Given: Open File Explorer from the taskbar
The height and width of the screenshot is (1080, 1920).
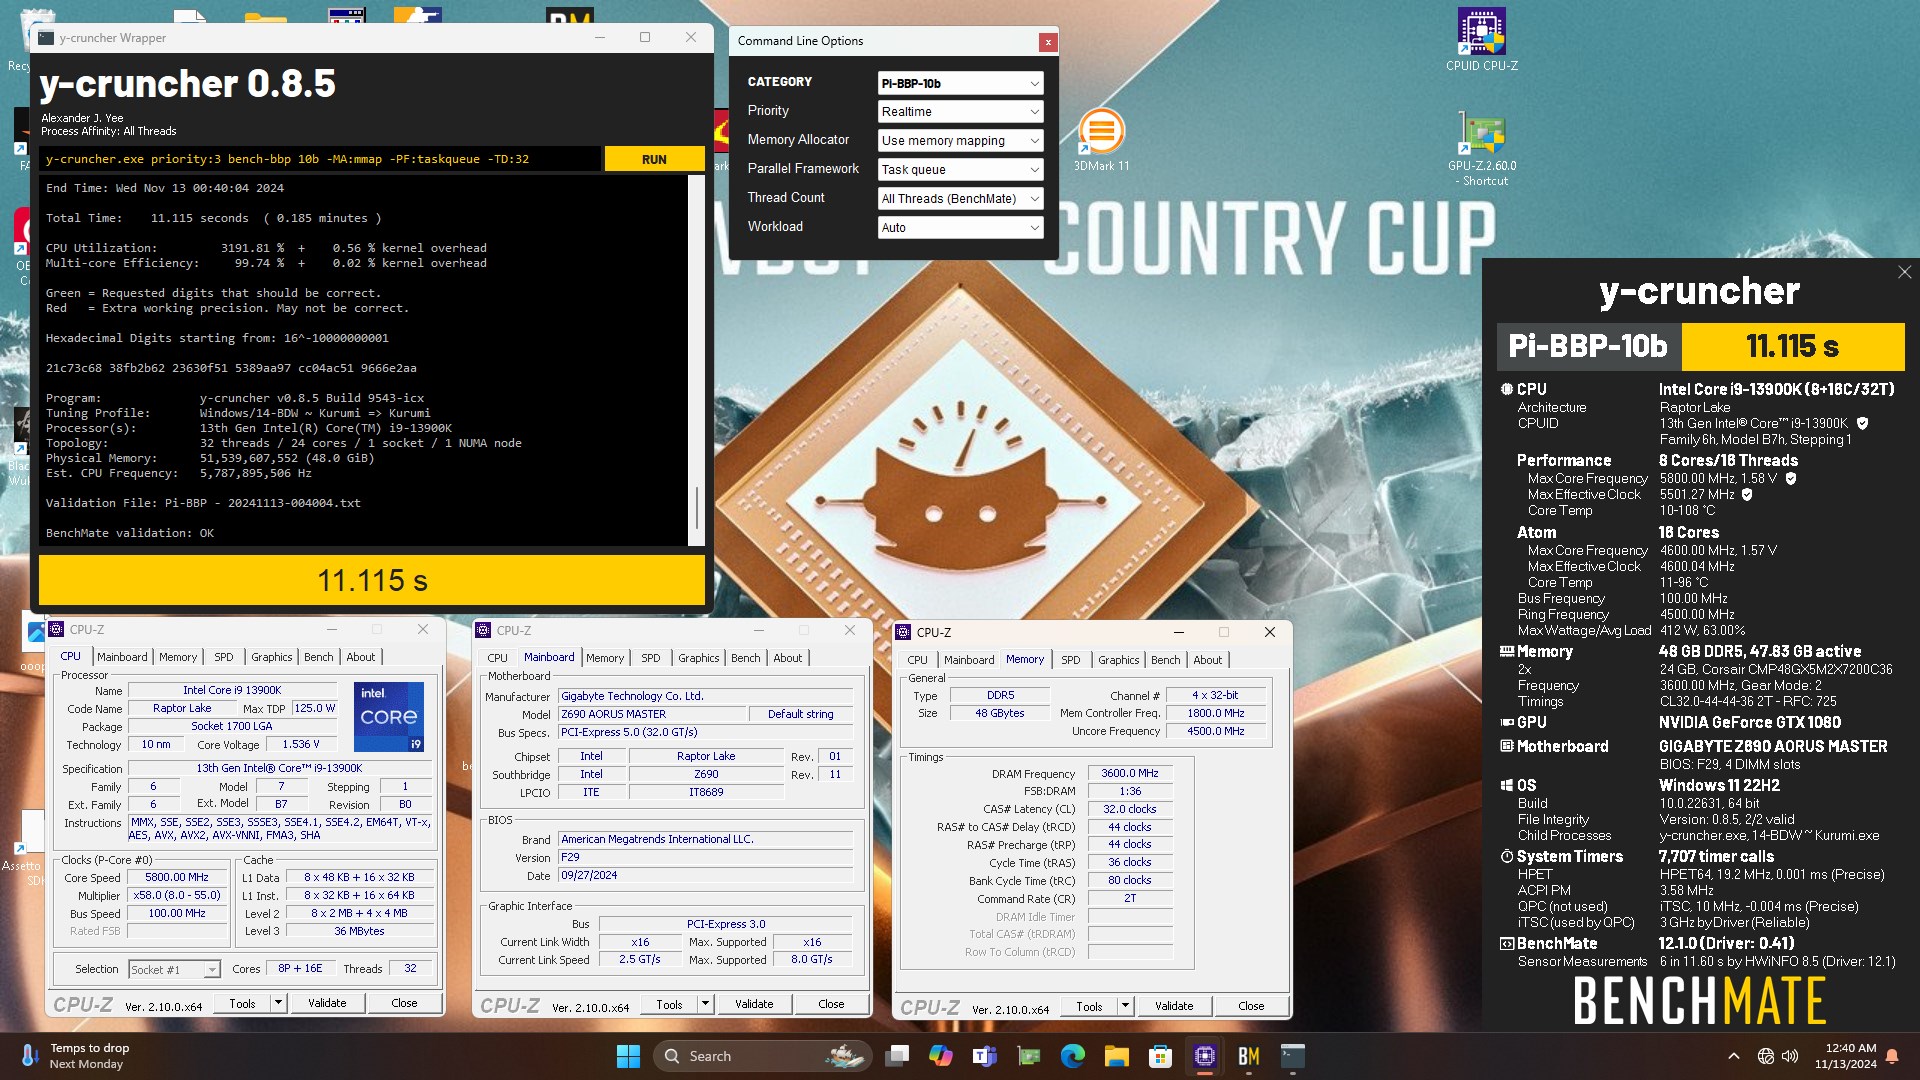Looking at the screenshot, I should coord(1117,1056).
